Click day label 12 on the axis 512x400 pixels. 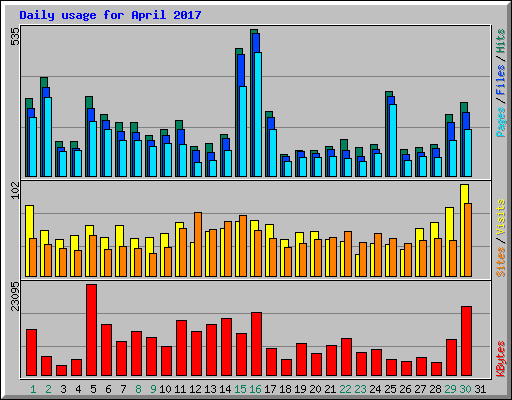pos(195,389)
